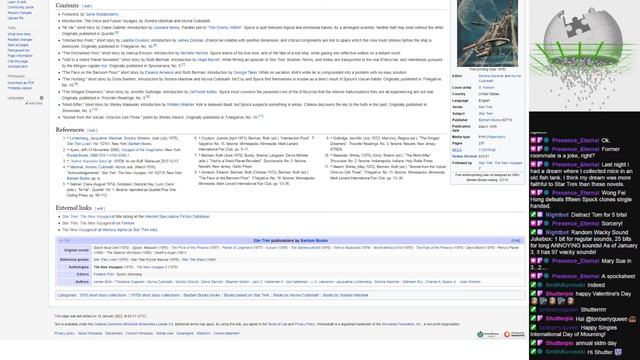Viewport: 640px width, 360px height.
Task: Open the OCLC label link in infobox
Action: coord(456,150)
